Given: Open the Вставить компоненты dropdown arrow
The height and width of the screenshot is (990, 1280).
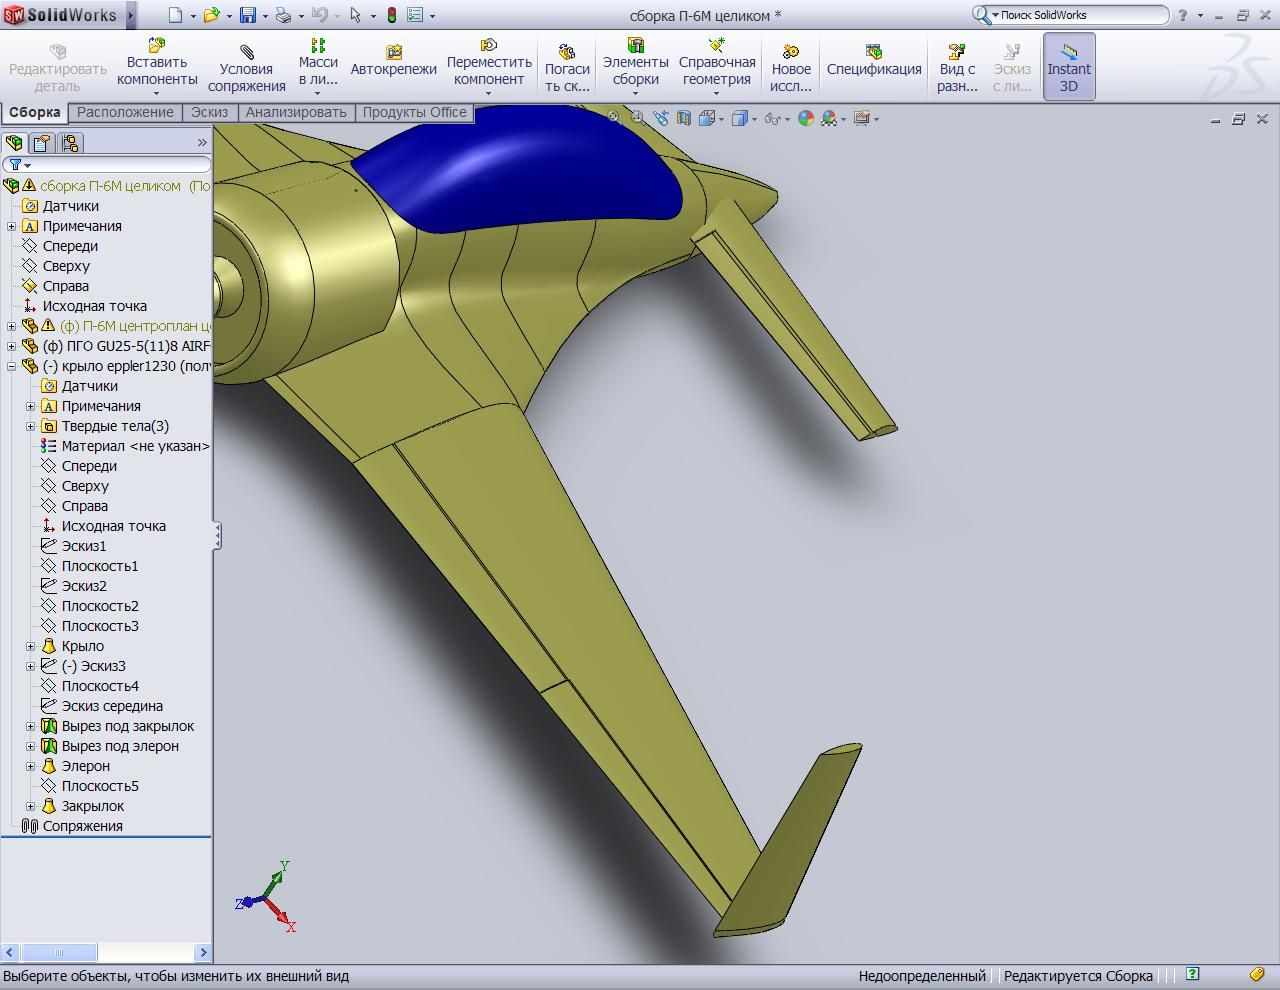Looking at the screenshot, I should 156,94.
